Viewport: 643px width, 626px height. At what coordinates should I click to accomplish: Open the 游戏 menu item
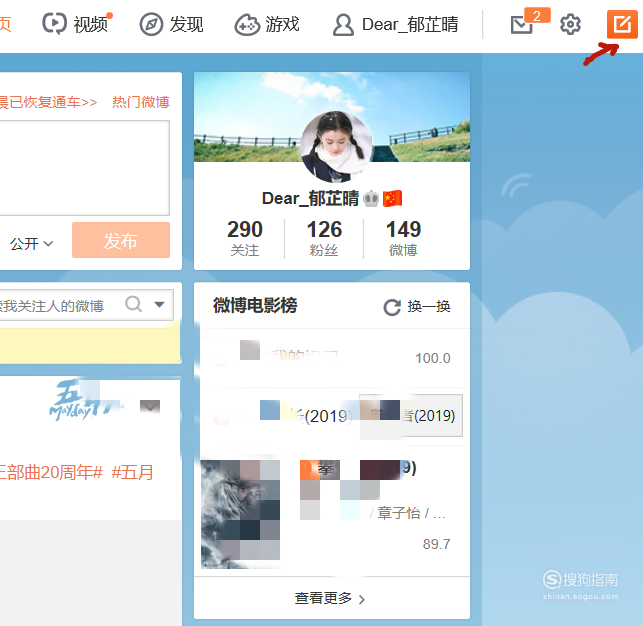[x=283, y=25]
